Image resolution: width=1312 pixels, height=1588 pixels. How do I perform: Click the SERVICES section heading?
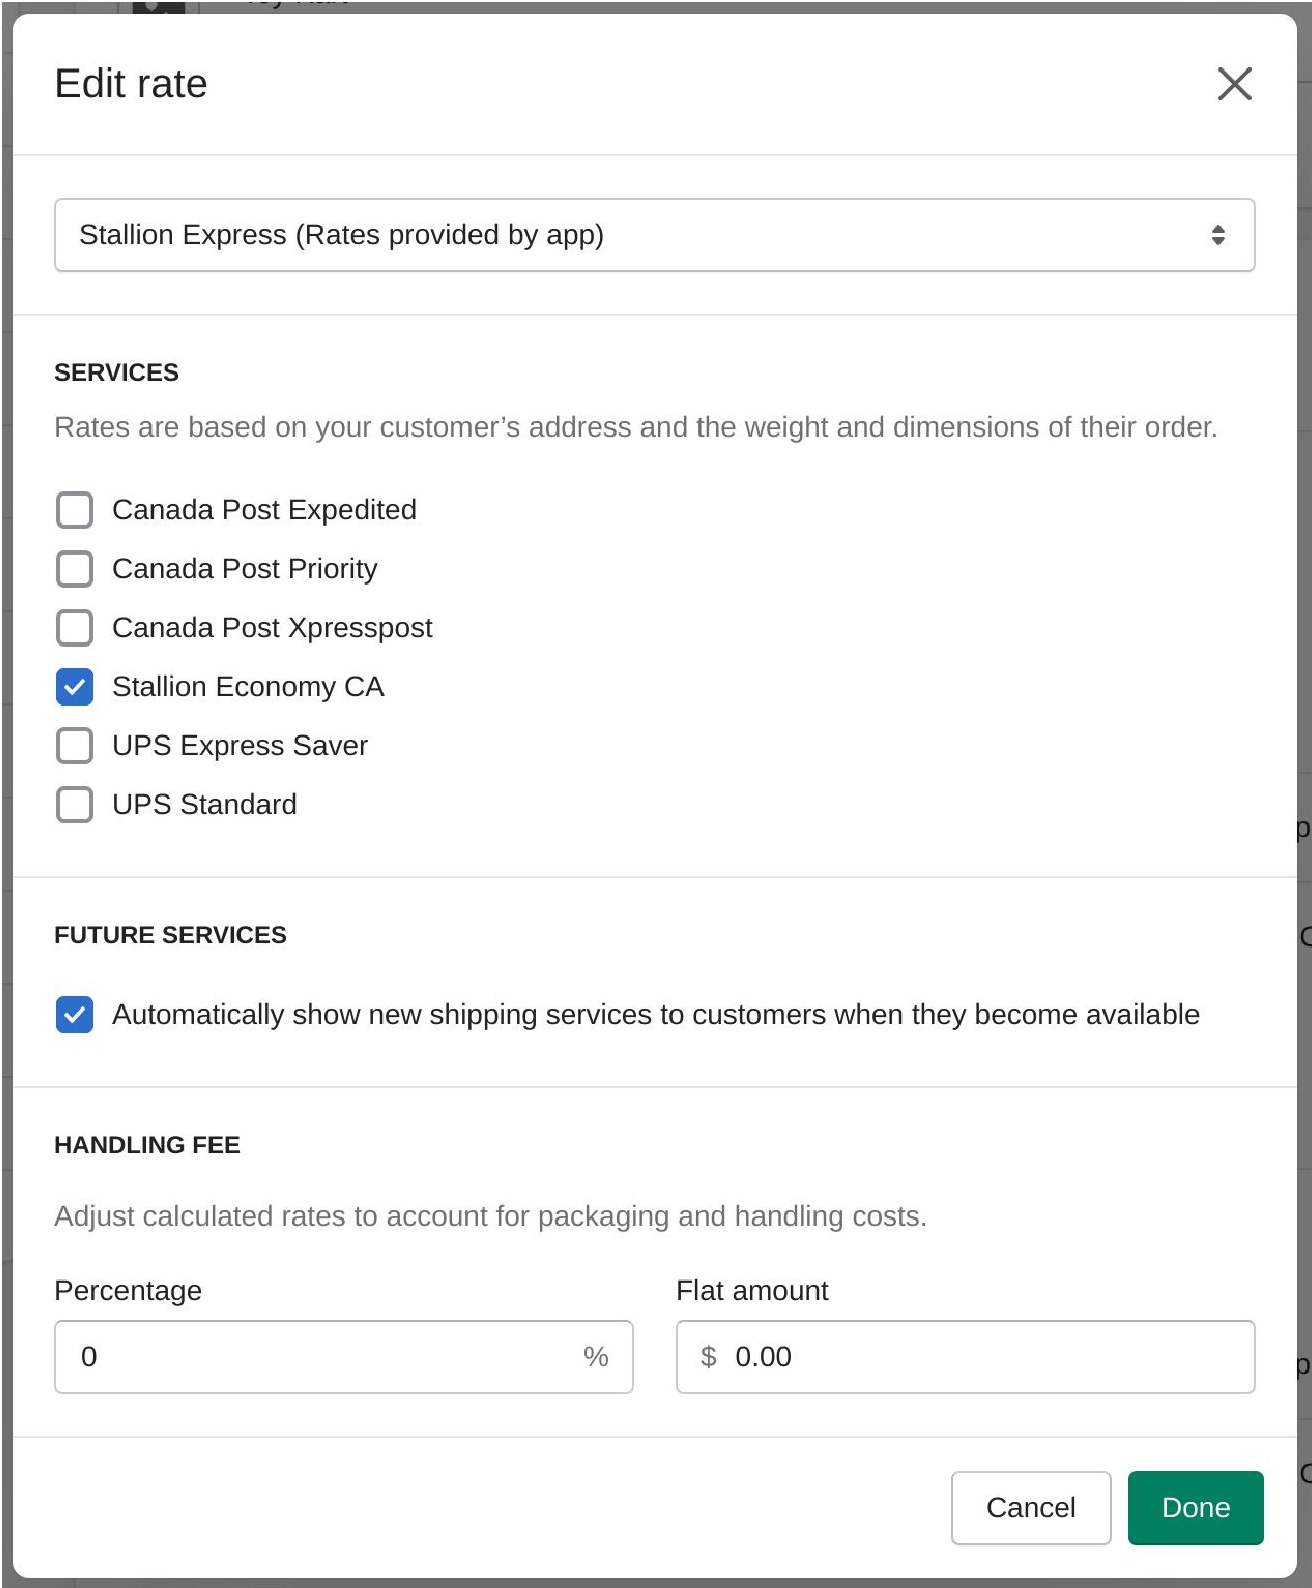click(x=117, y=373)
